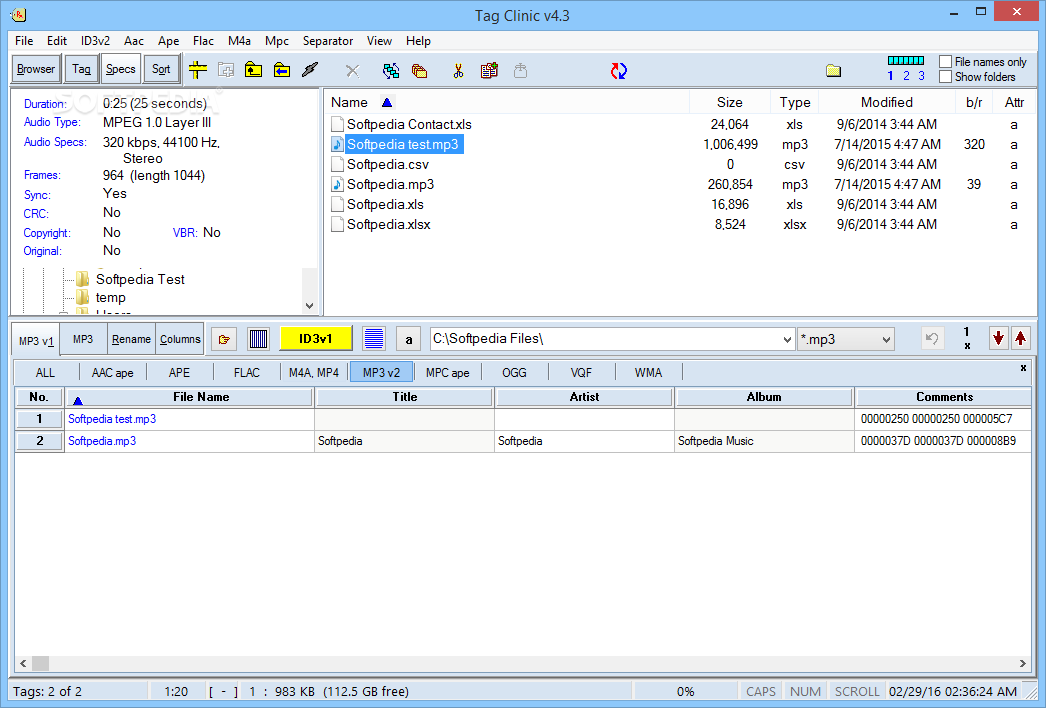Toggle the yellow ID3v1 button

[x=316, y=338]
